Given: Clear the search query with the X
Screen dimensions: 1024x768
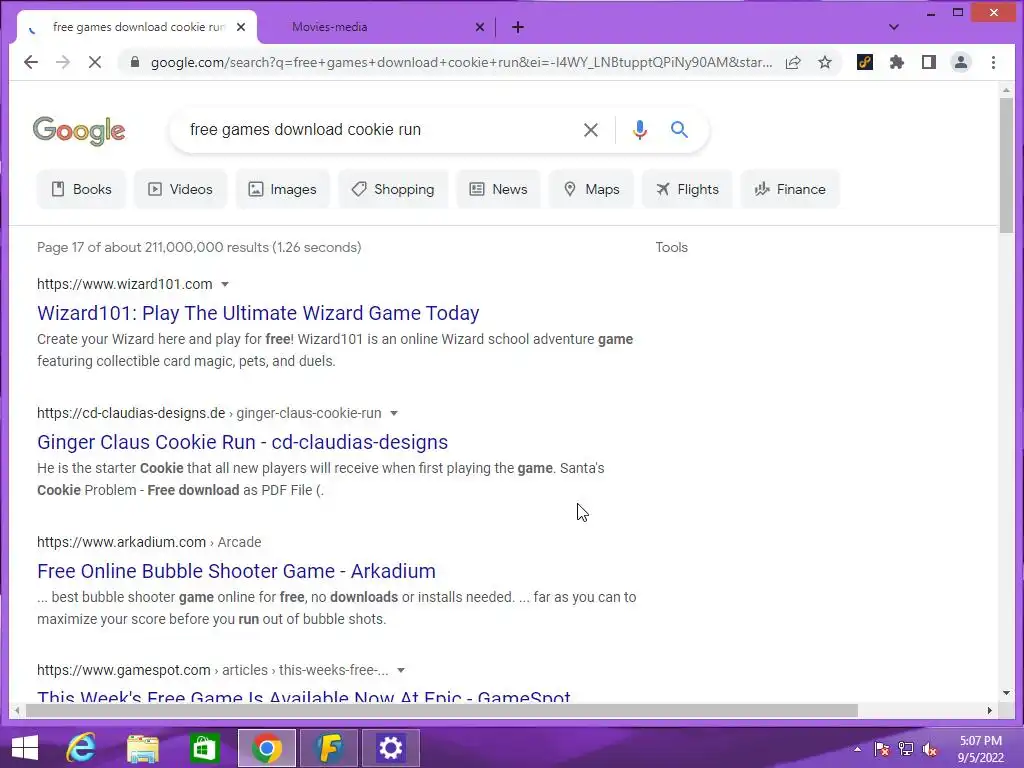Looking at the screenshot, I should pyautogui.click(x=590, y=130).
